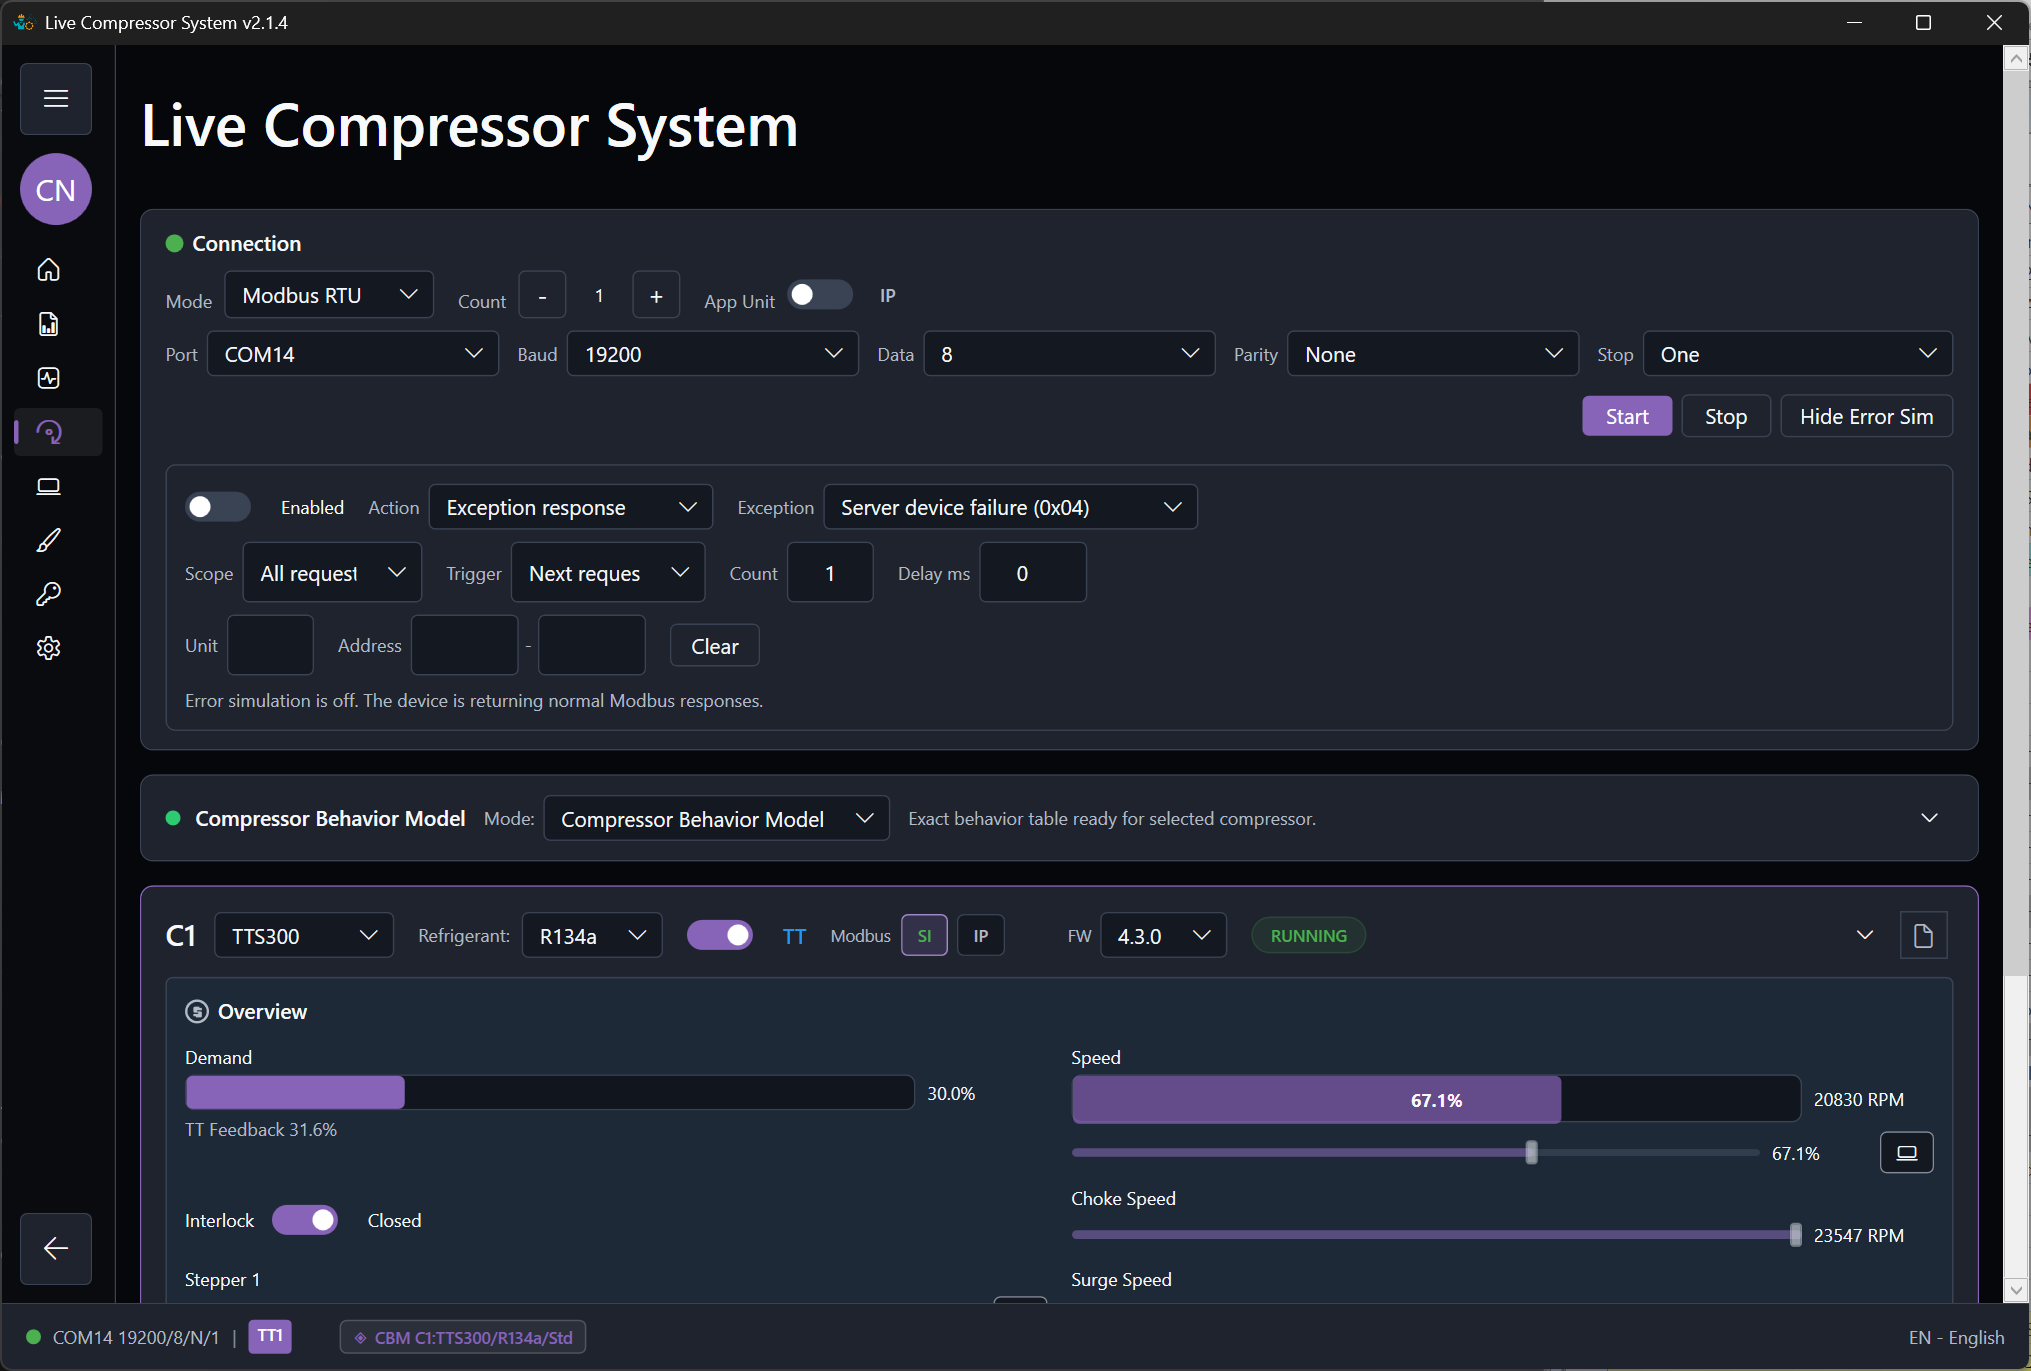Increase Count with plus button

click(x=656, y=296)
